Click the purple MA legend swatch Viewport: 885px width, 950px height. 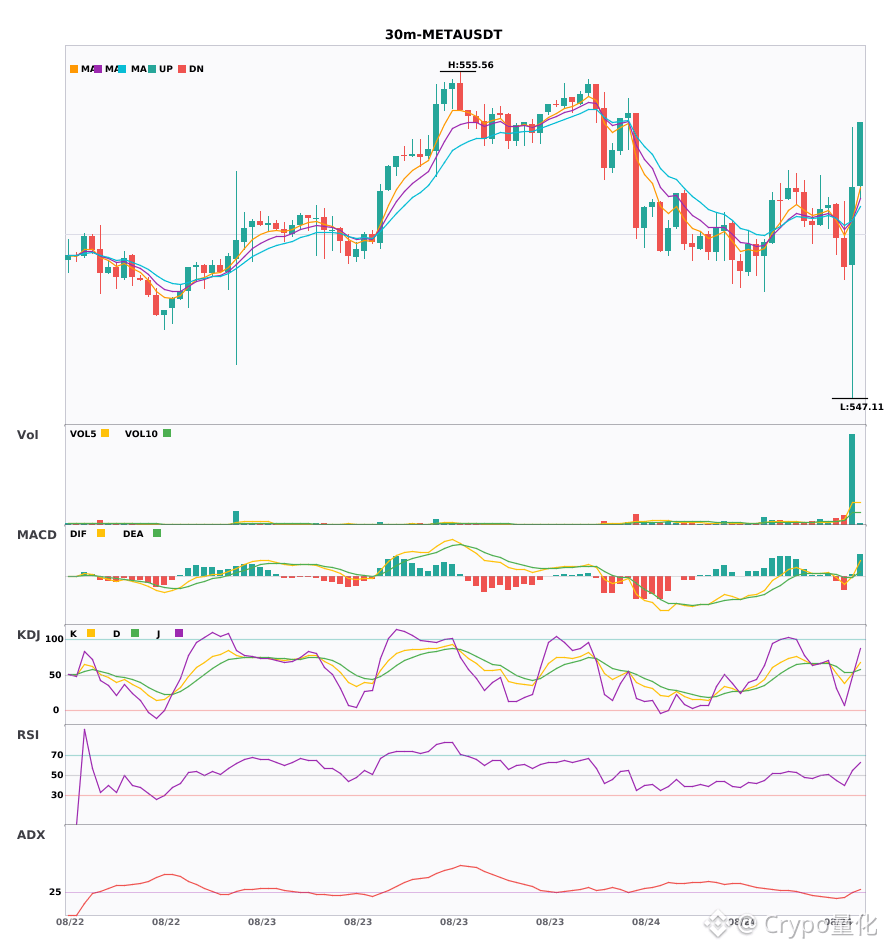point(98,69)
